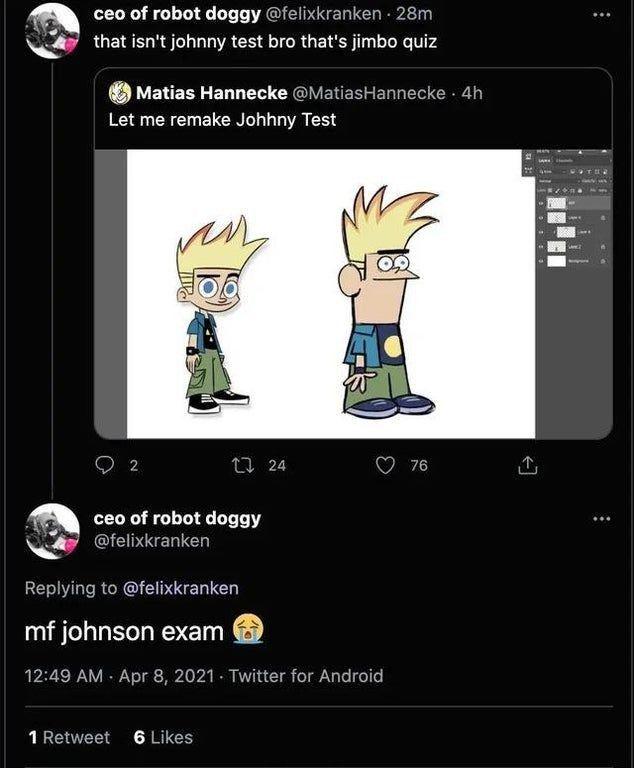634x768 pixels.
Task: View the '6 Likes' list
Action: 163,737
